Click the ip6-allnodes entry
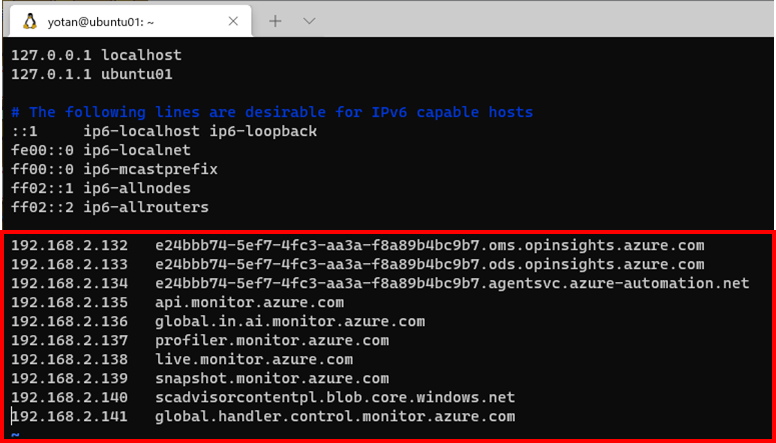This screenshot has height=443, width=776. pyautogui.click(x=137, y=188)
